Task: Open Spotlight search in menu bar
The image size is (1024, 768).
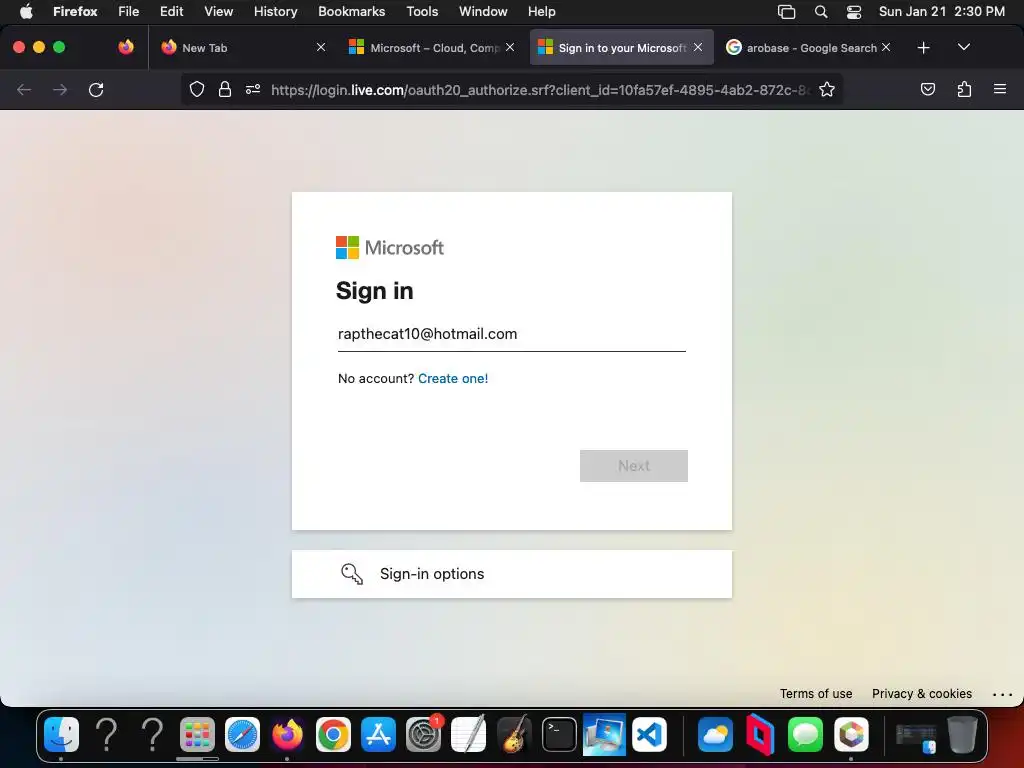Action: (x=821, y=12)
